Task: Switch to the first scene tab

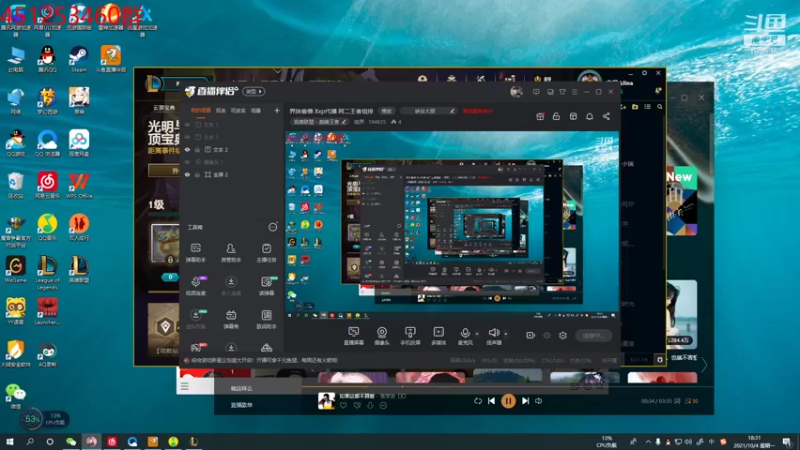Action: 201,110
